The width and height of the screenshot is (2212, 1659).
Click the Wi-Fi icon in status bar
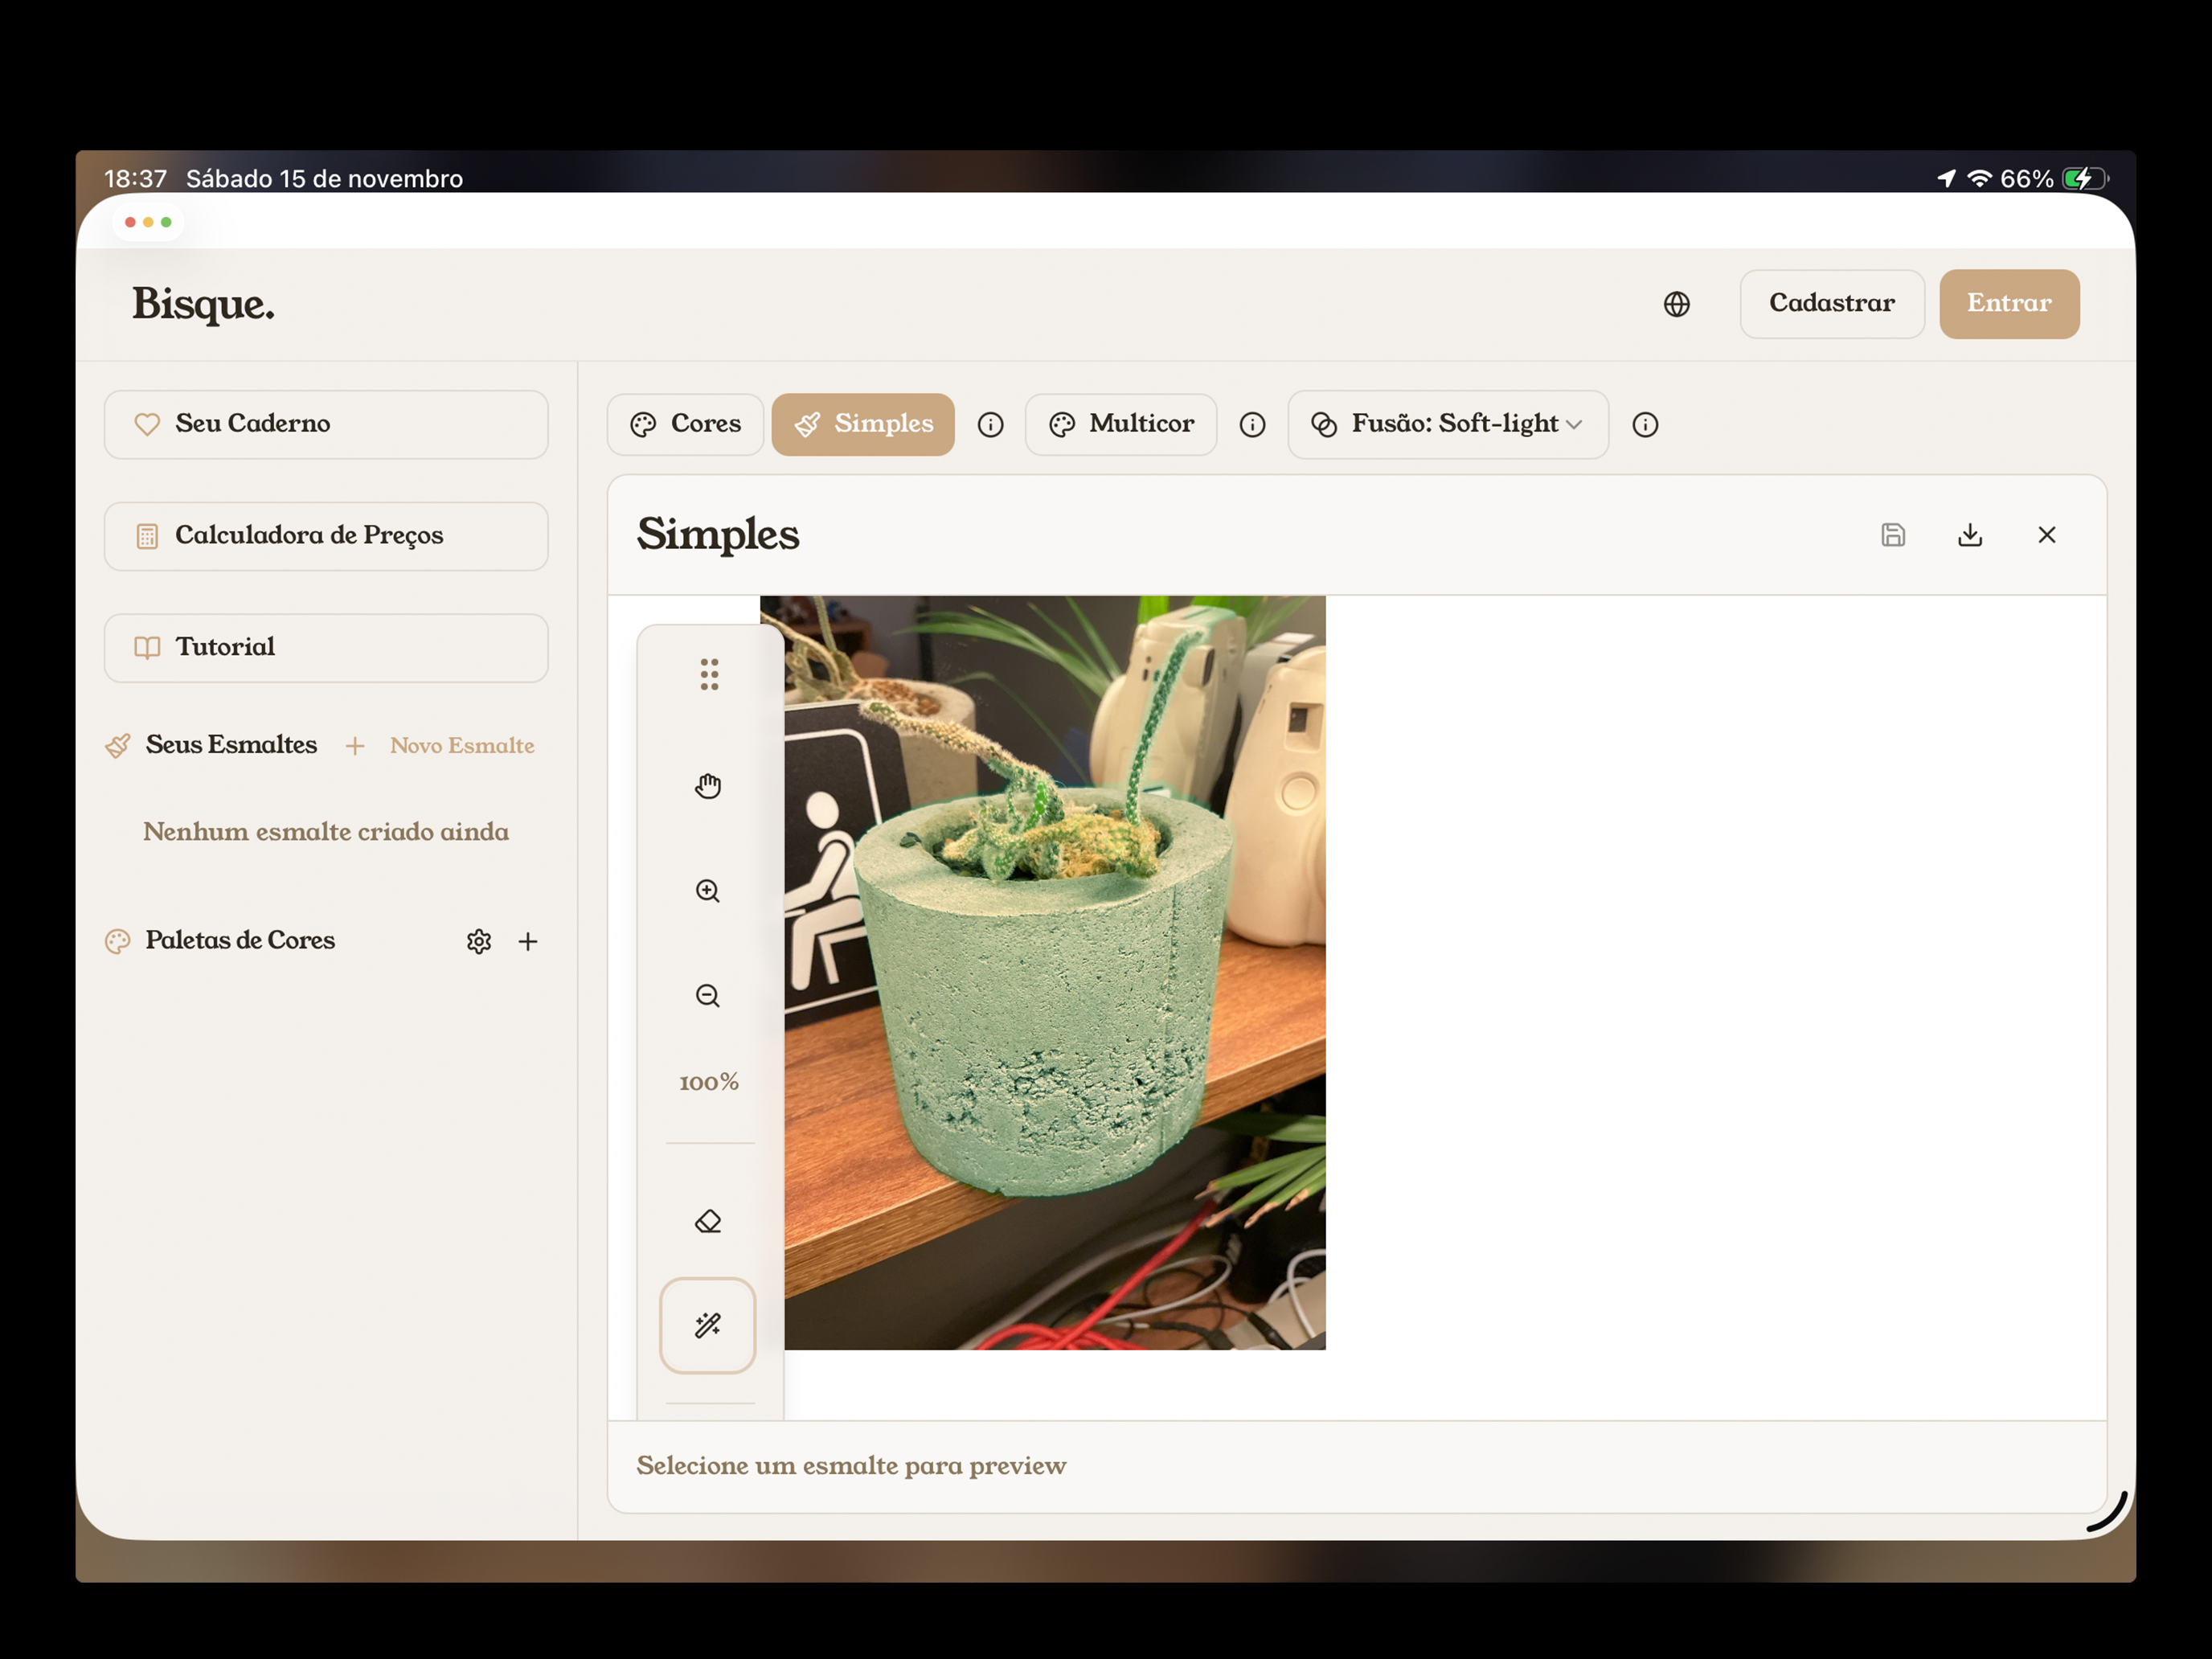tap(1979, 179)
